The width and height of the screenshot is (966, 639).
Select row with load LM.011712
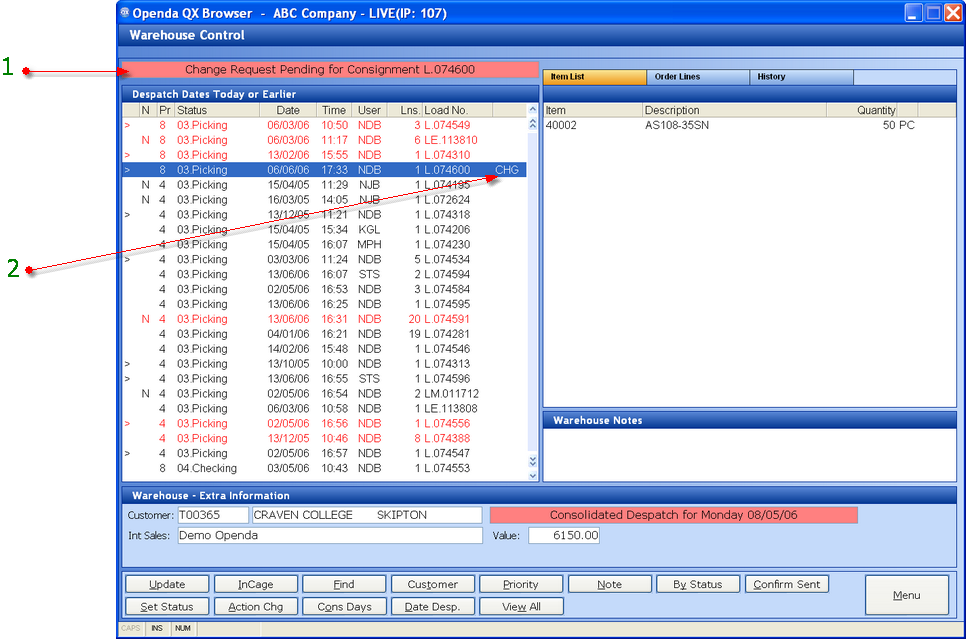325,394
